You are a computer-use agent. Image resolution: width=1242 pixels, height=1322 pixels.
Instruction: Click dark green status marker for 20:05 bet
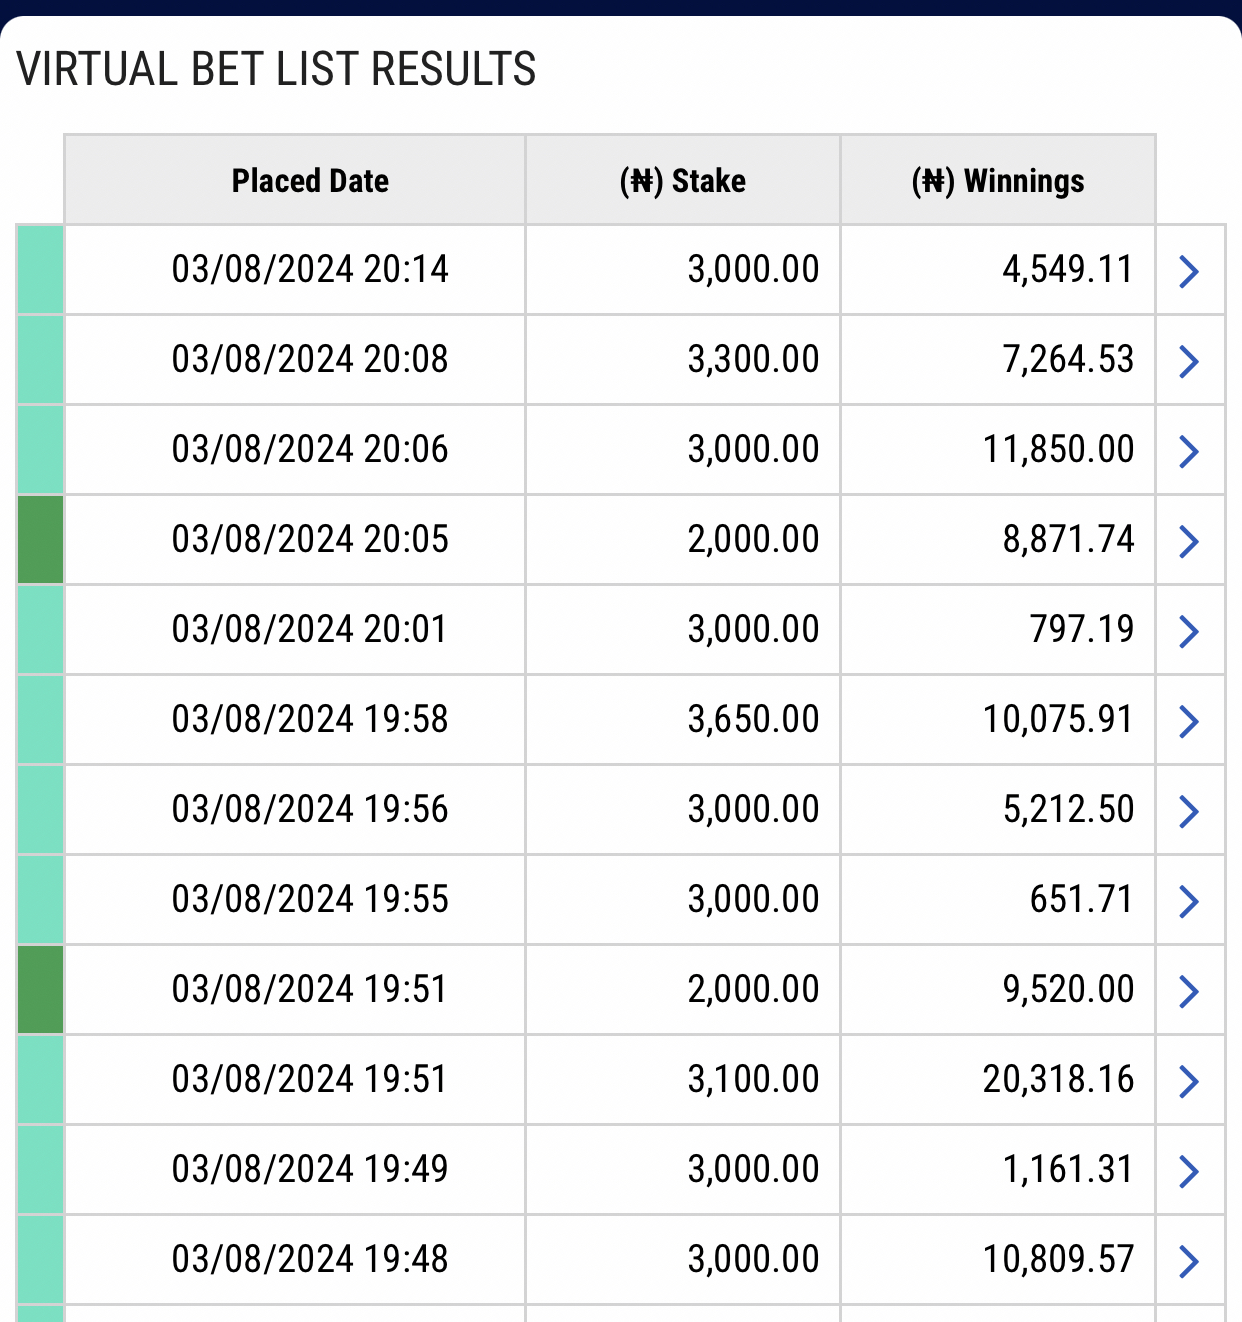tap(41, 540)
